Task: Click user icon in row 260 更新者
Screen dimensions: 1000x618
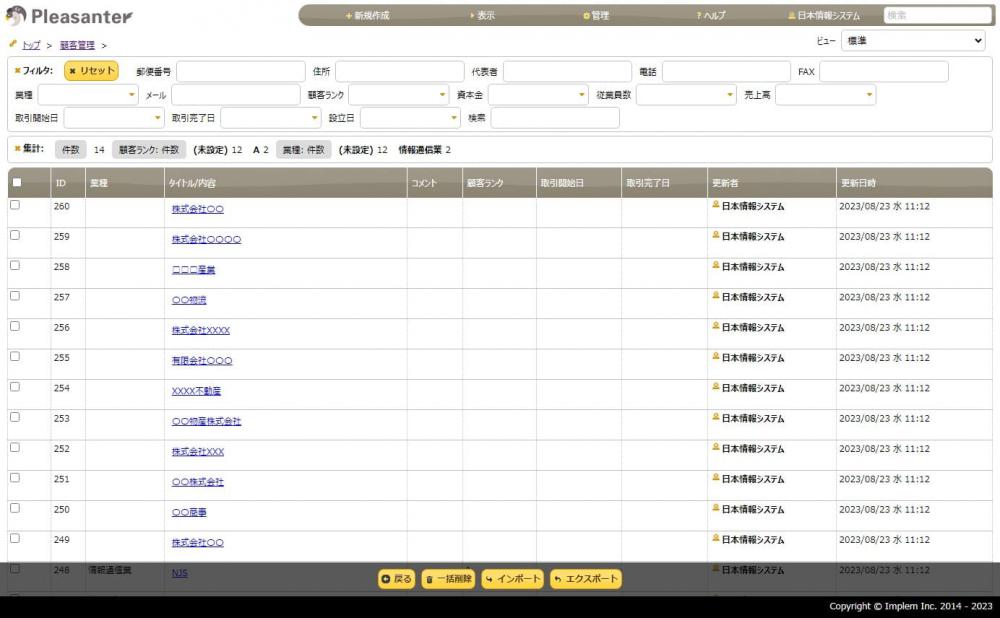Action: 716,205
